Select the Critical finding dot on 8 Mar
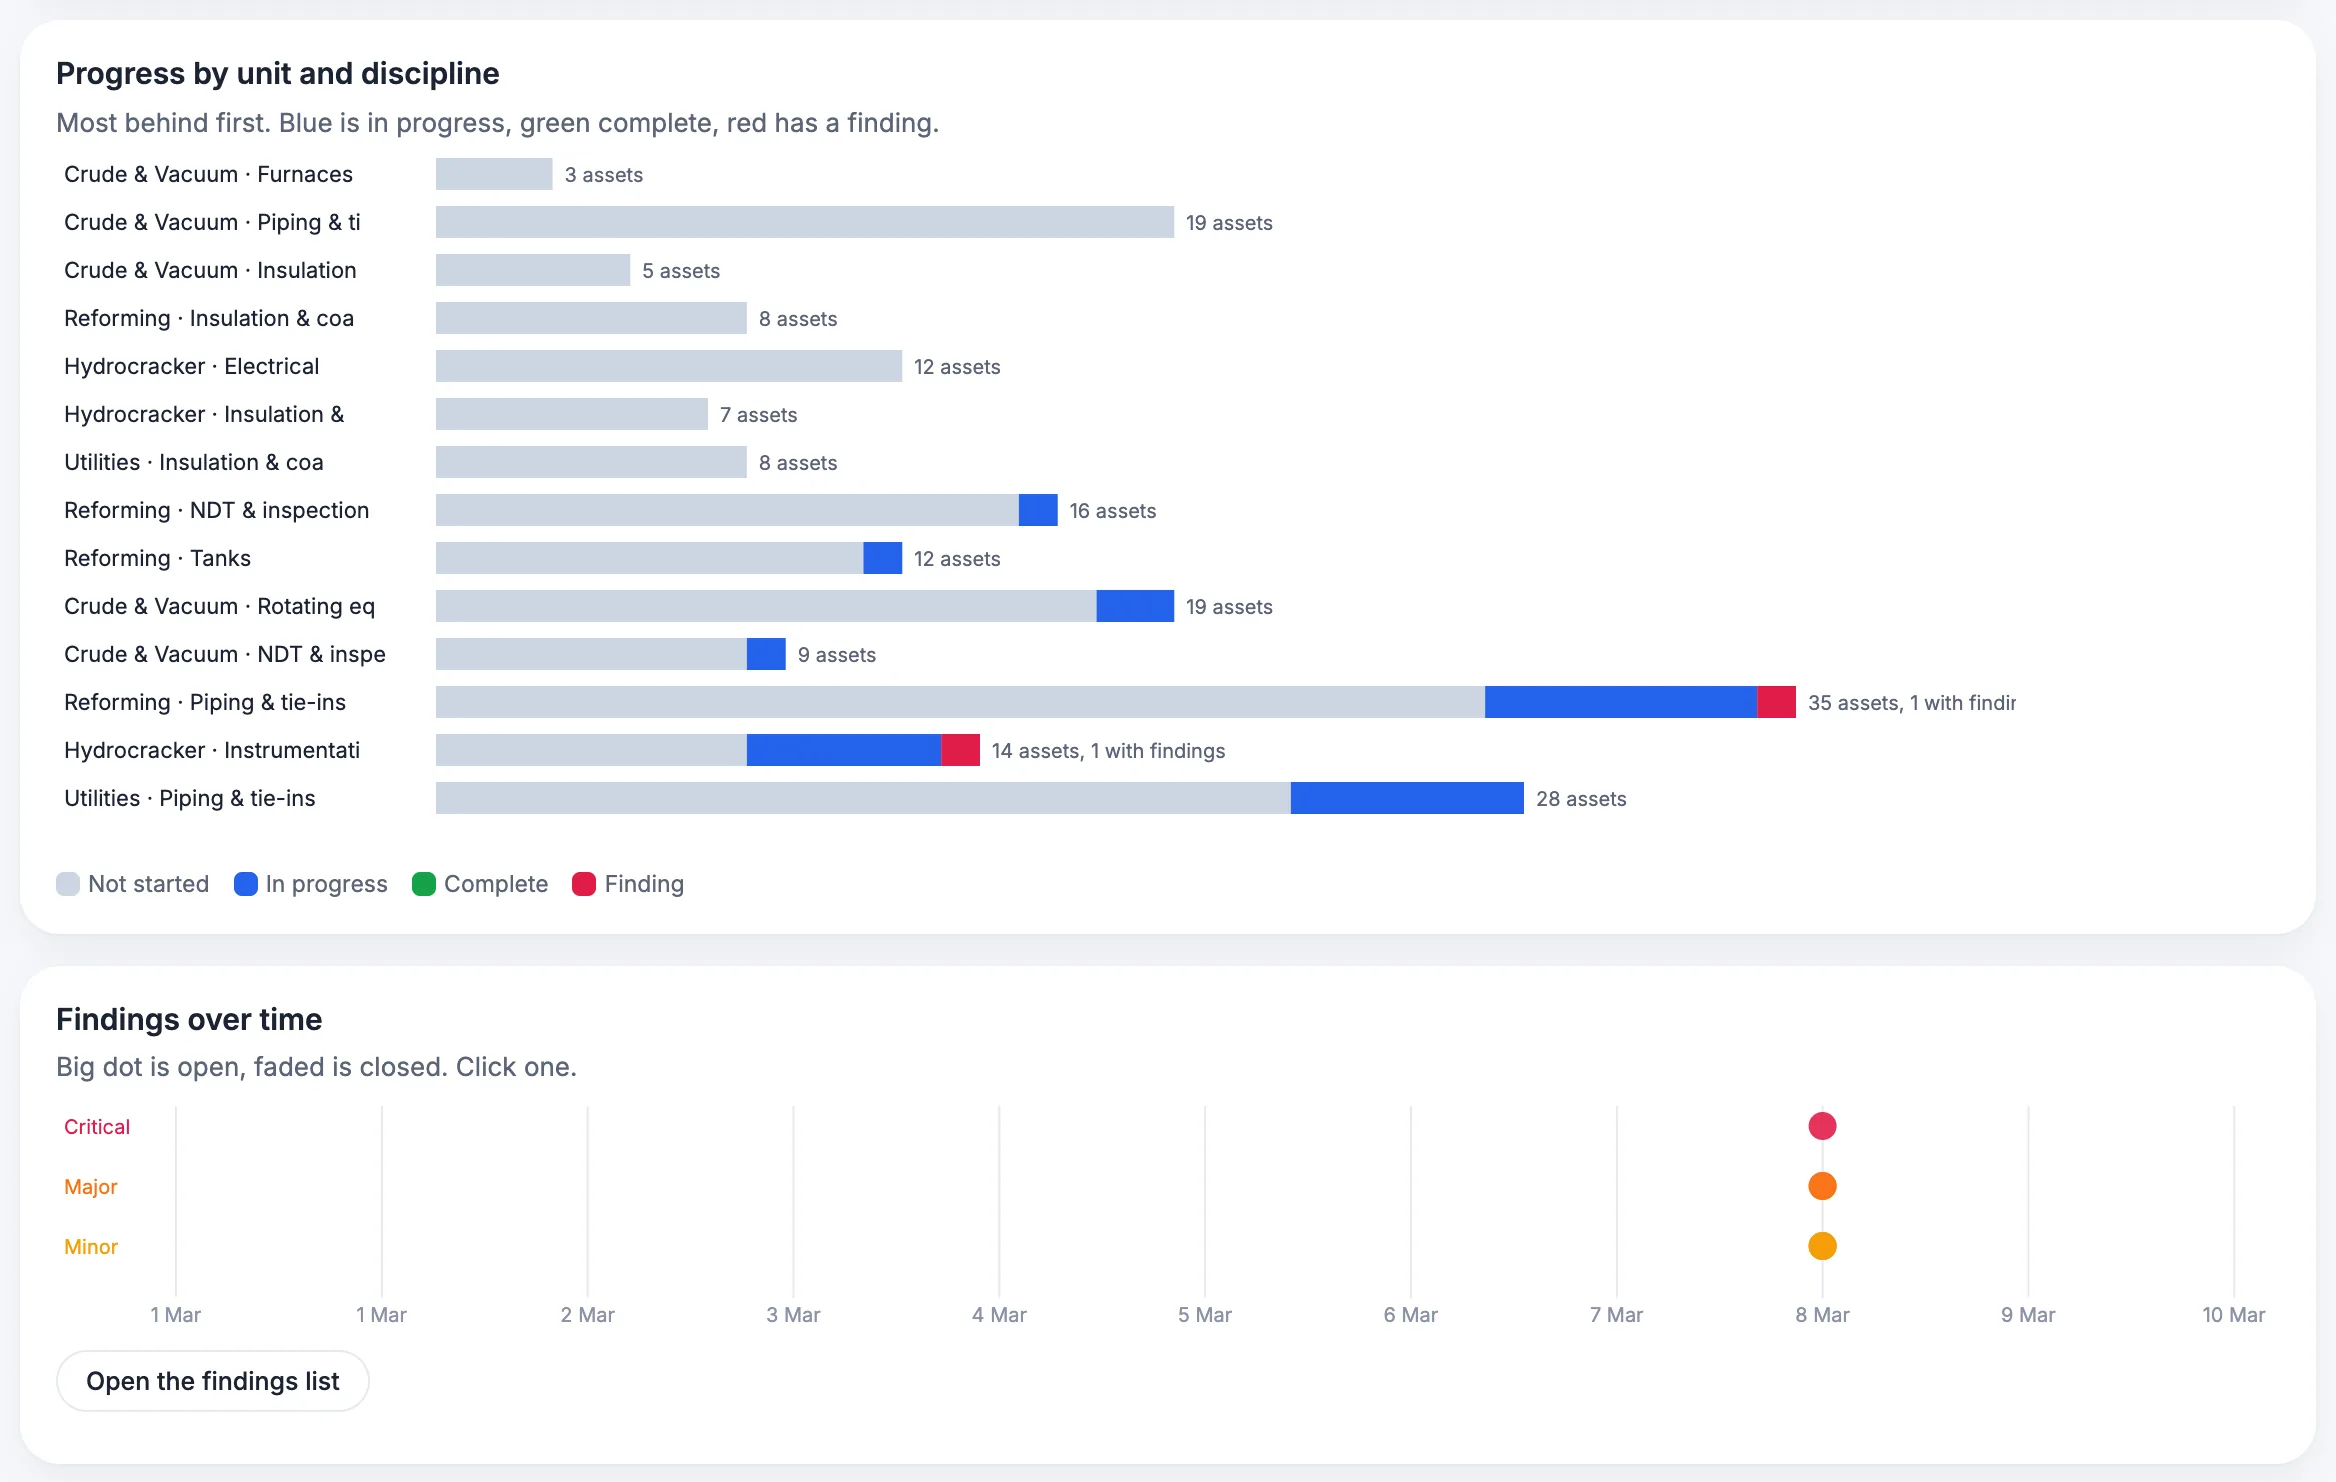 [x=1822, y=1126]
